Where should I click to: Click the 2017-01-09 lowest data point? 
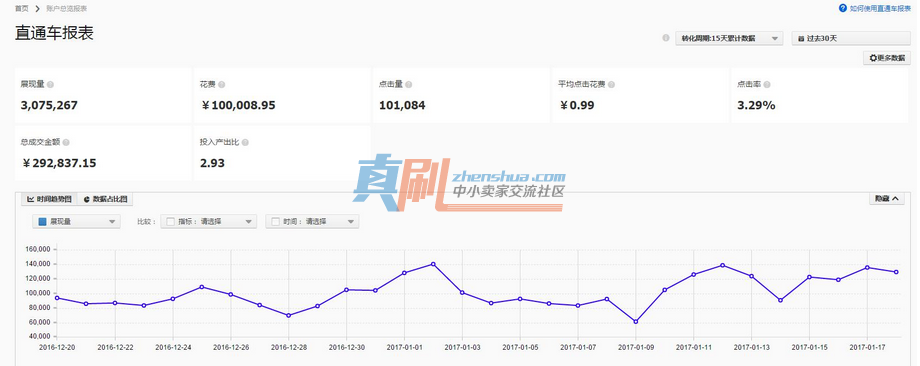pos(636,321)
